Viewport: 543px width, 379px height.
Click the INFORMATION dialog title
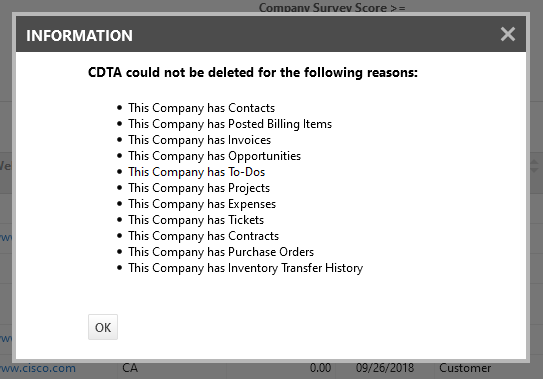pos(79,35)
